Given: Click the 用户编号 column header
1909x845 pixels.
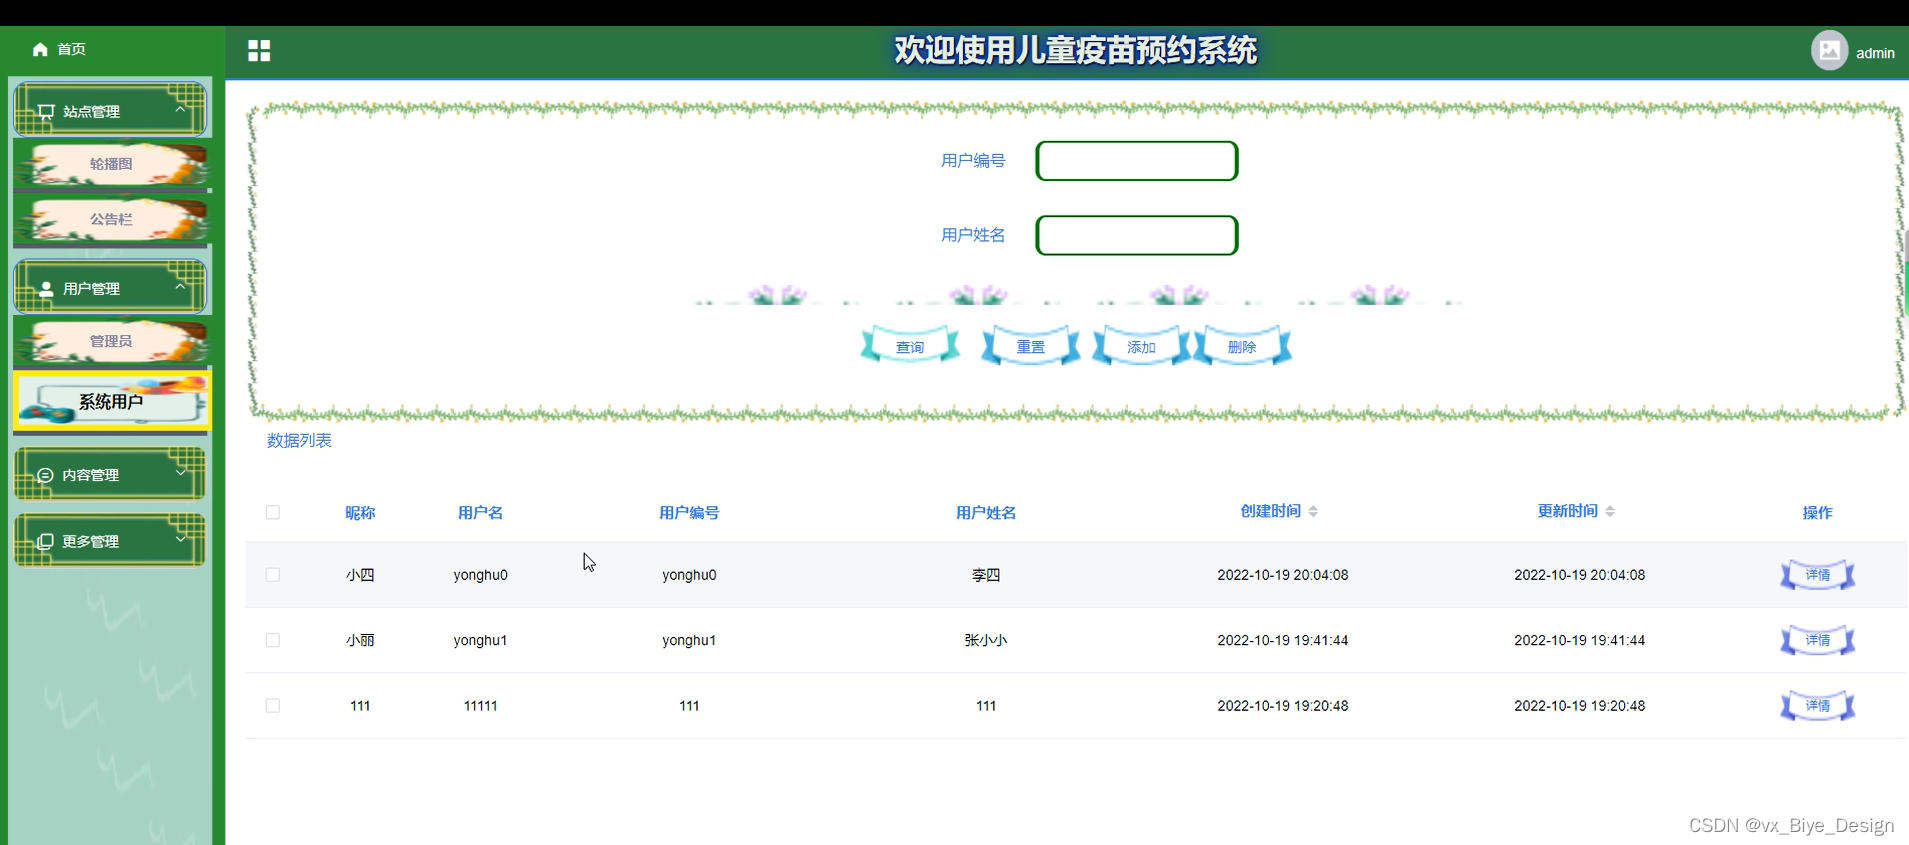Looking at the screenshot, I should [689, 512].
